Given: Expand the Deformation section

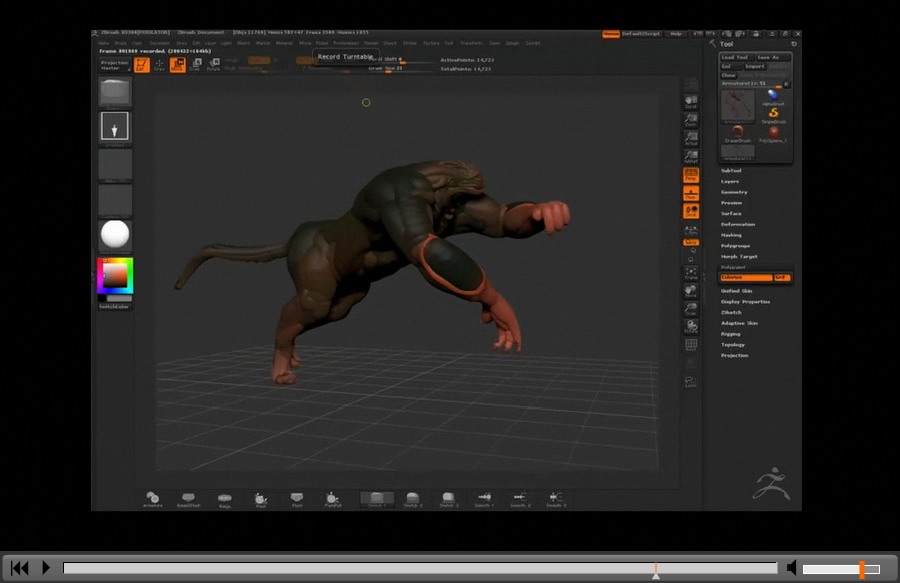Looking at the screenshot, I should click(738, 224).
